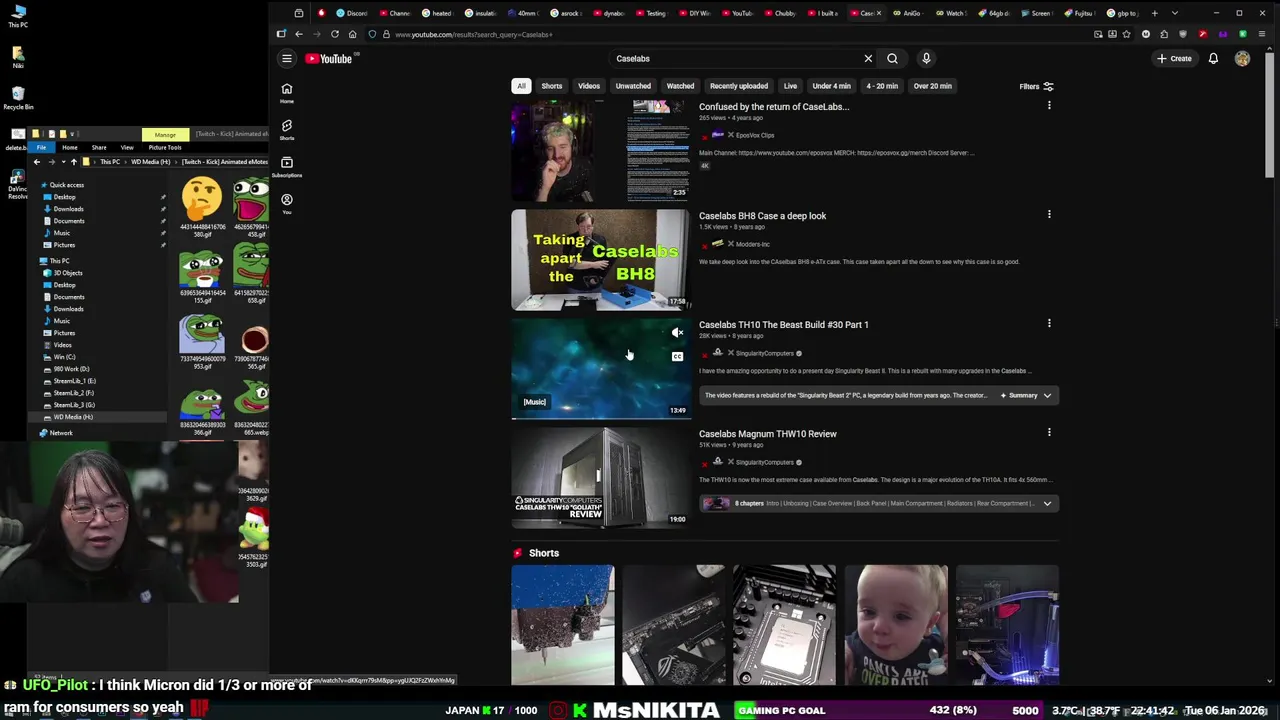Open the You page in the sidebar
Viewport: 1280px width, 720px height.
pos(287,204)
